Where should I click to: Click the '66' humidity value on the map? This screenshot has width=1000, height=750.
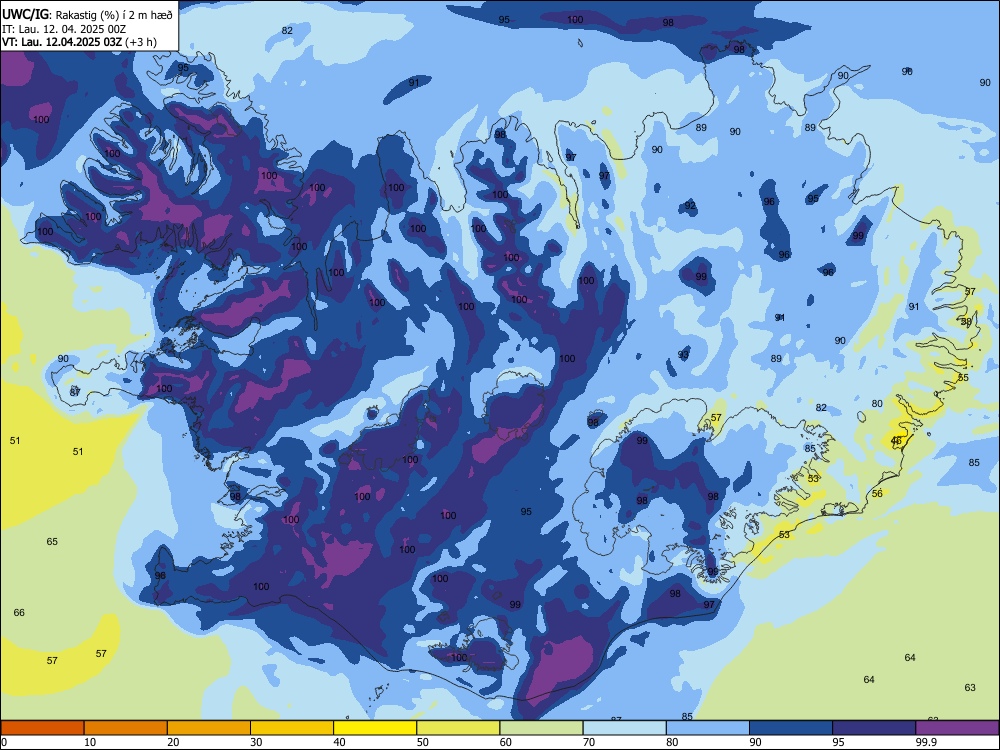tap(19, 612)
